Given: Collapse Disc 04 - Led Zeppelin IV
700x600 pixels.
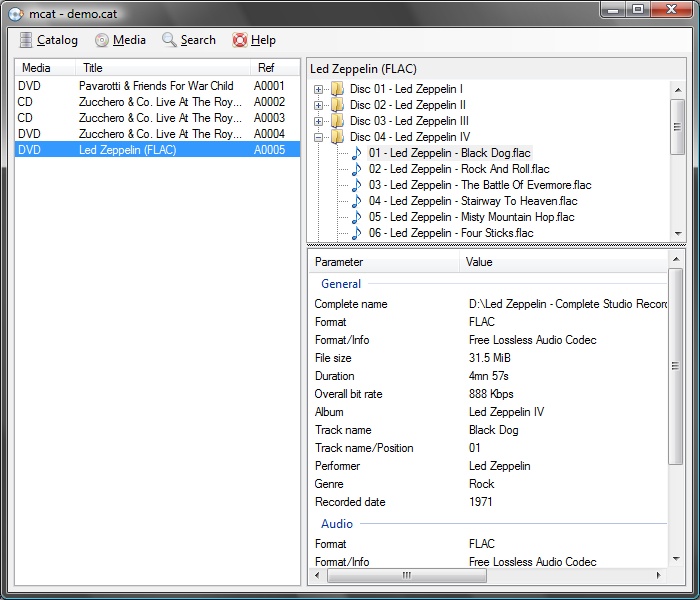Looking at the screenshot, I should tap(318, 138).
